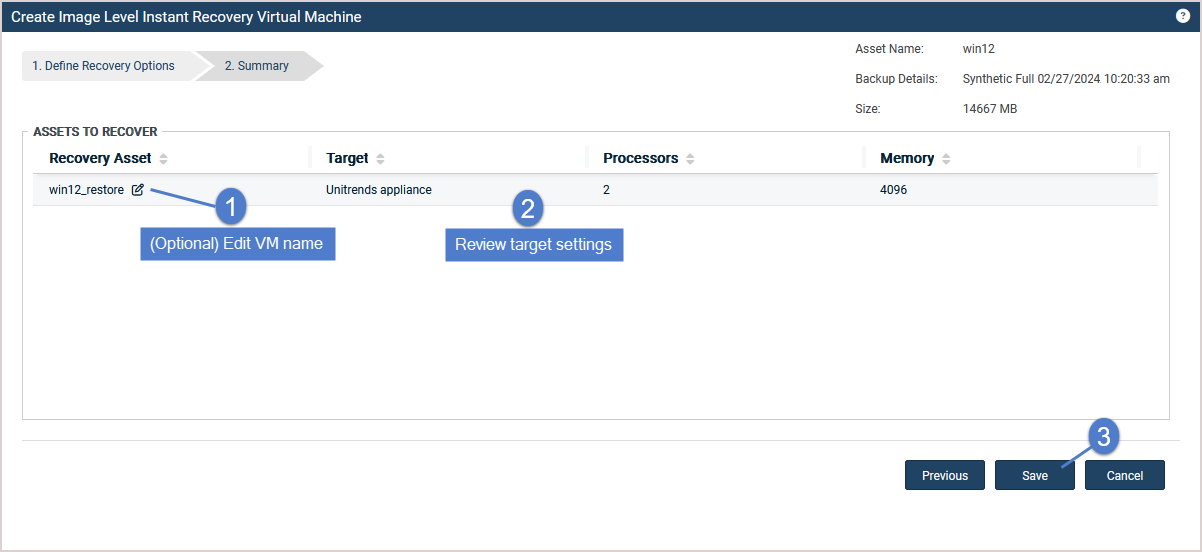The width and height of the screenshot is (1202, 552).
Task: Sort by Recovery Asset column arrows
Action: (x=163, y=159)
